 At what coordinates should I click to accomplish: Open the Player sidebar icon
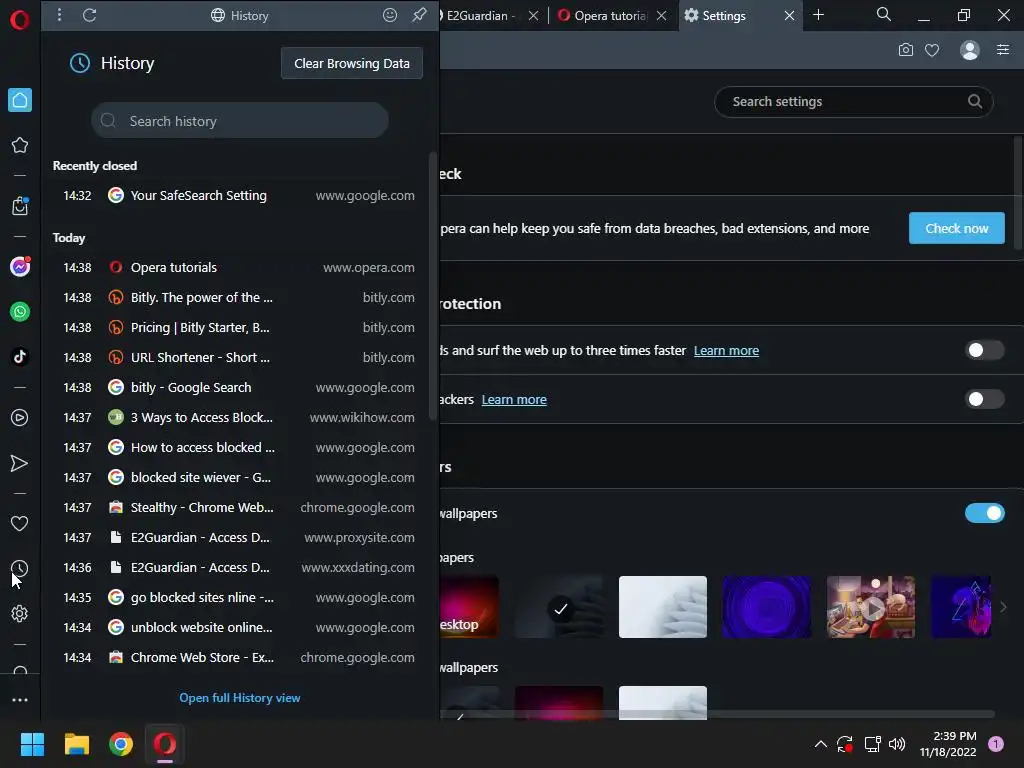point(20,417)
